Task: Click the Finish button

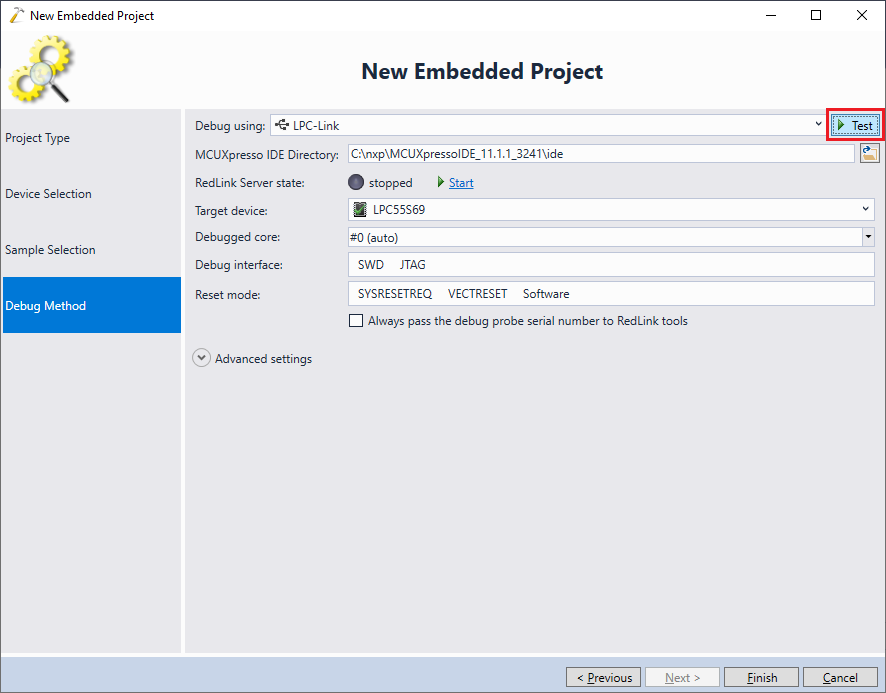Action: pyautogui.click(x=762, y=677)
